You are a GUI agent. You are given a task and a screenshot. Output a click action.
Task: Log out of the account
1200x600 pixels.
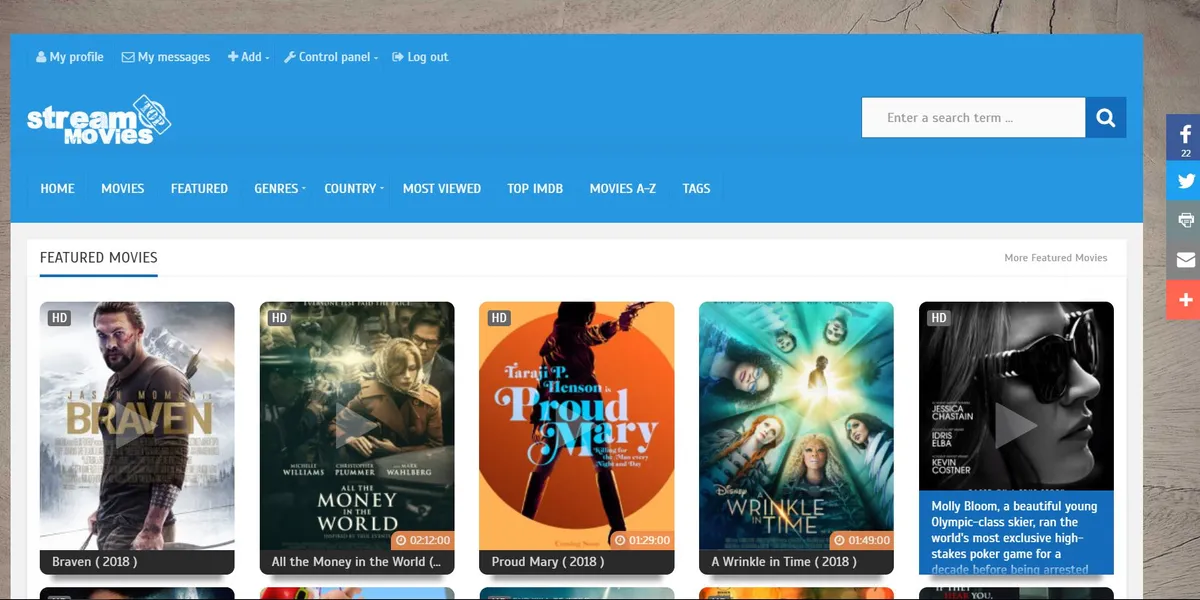(x=420, y=57)
